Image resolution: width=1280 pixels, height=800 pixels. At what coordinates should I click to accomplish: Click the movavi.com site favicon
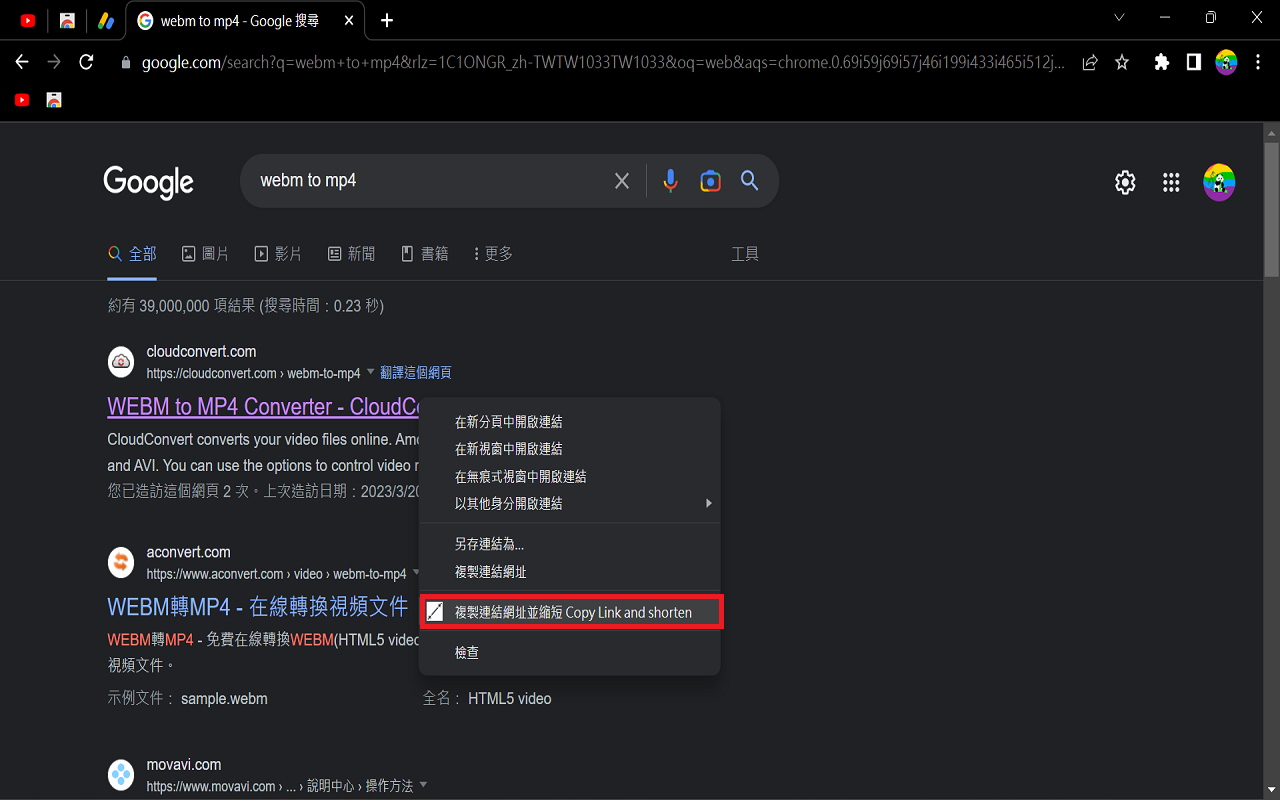coord(121,774)
